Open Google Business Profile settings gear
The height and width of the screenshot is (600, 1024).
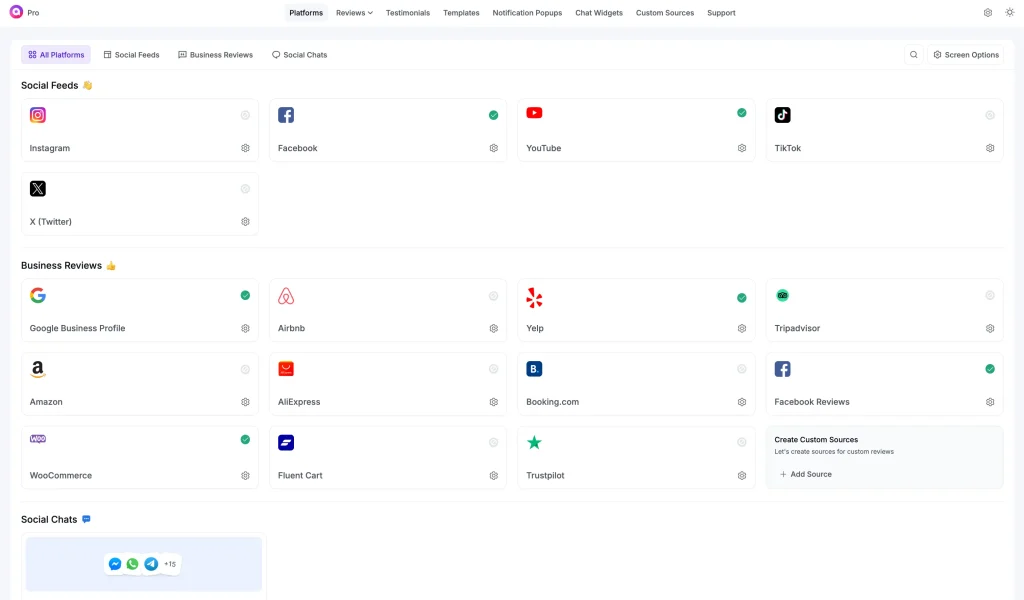(x=245, y=328)
